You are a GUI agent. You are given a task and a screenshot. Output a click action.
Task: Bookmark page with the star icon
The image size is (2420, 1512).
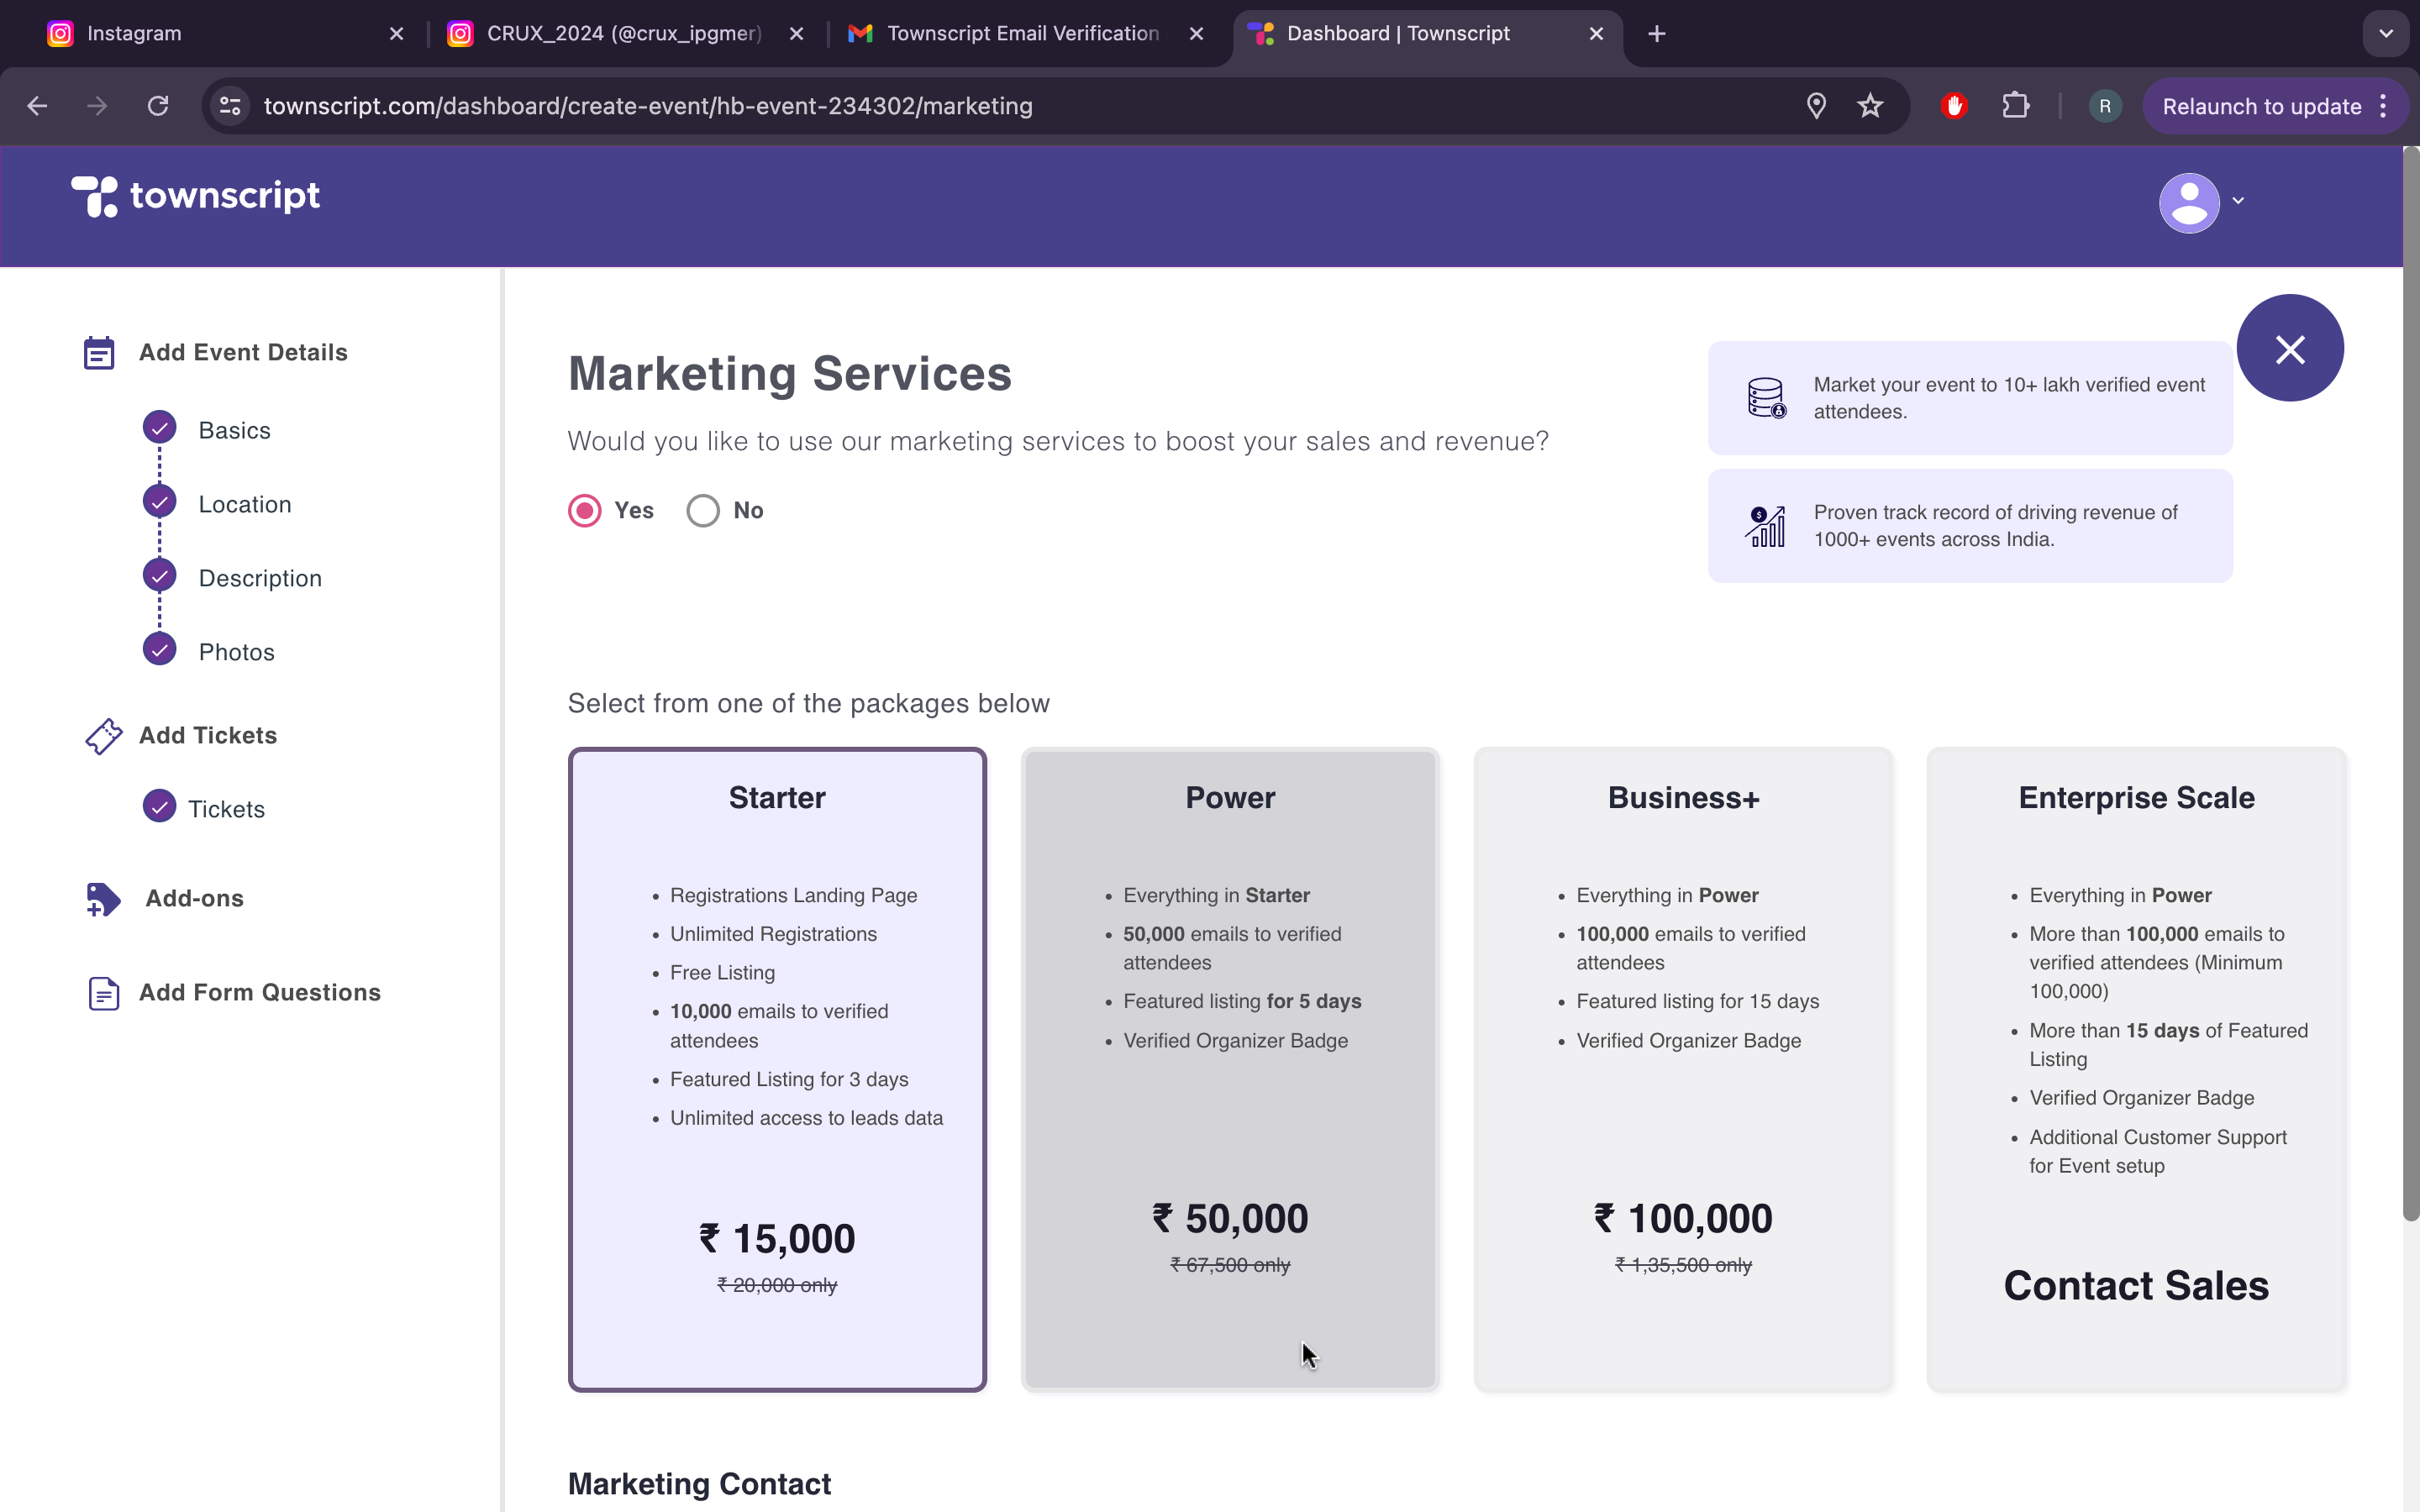pyautogui.click(x=1870, y=106)
